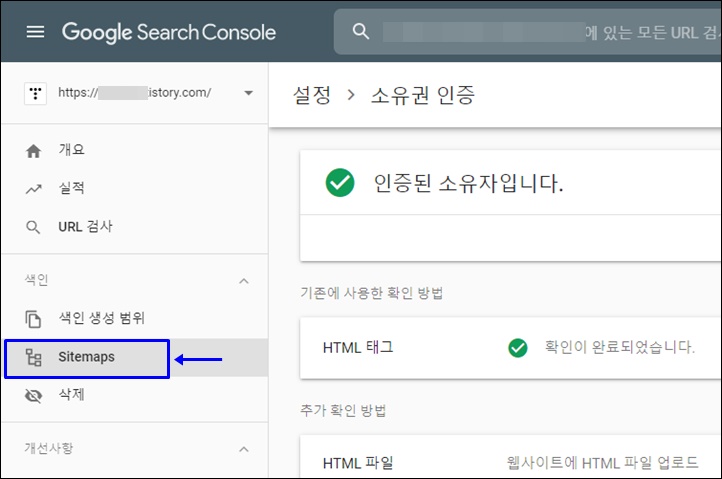Click the search magnifier icon in top bar
The width and height of the screenshot is (722, 479).
click(x=361, y=31)
